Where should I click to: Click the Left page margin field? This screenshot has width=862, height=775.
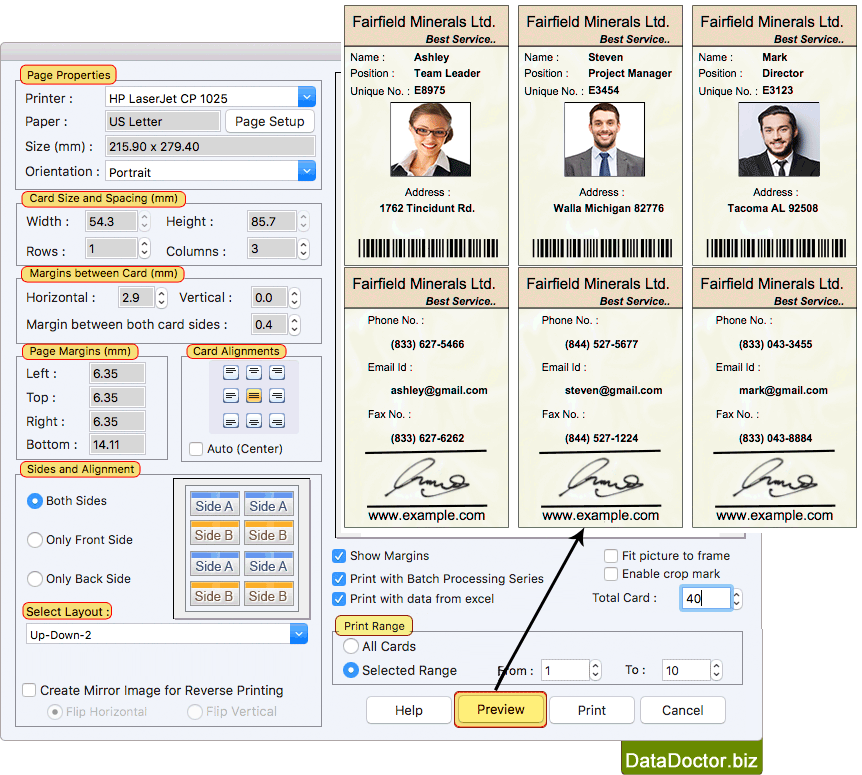117,374
